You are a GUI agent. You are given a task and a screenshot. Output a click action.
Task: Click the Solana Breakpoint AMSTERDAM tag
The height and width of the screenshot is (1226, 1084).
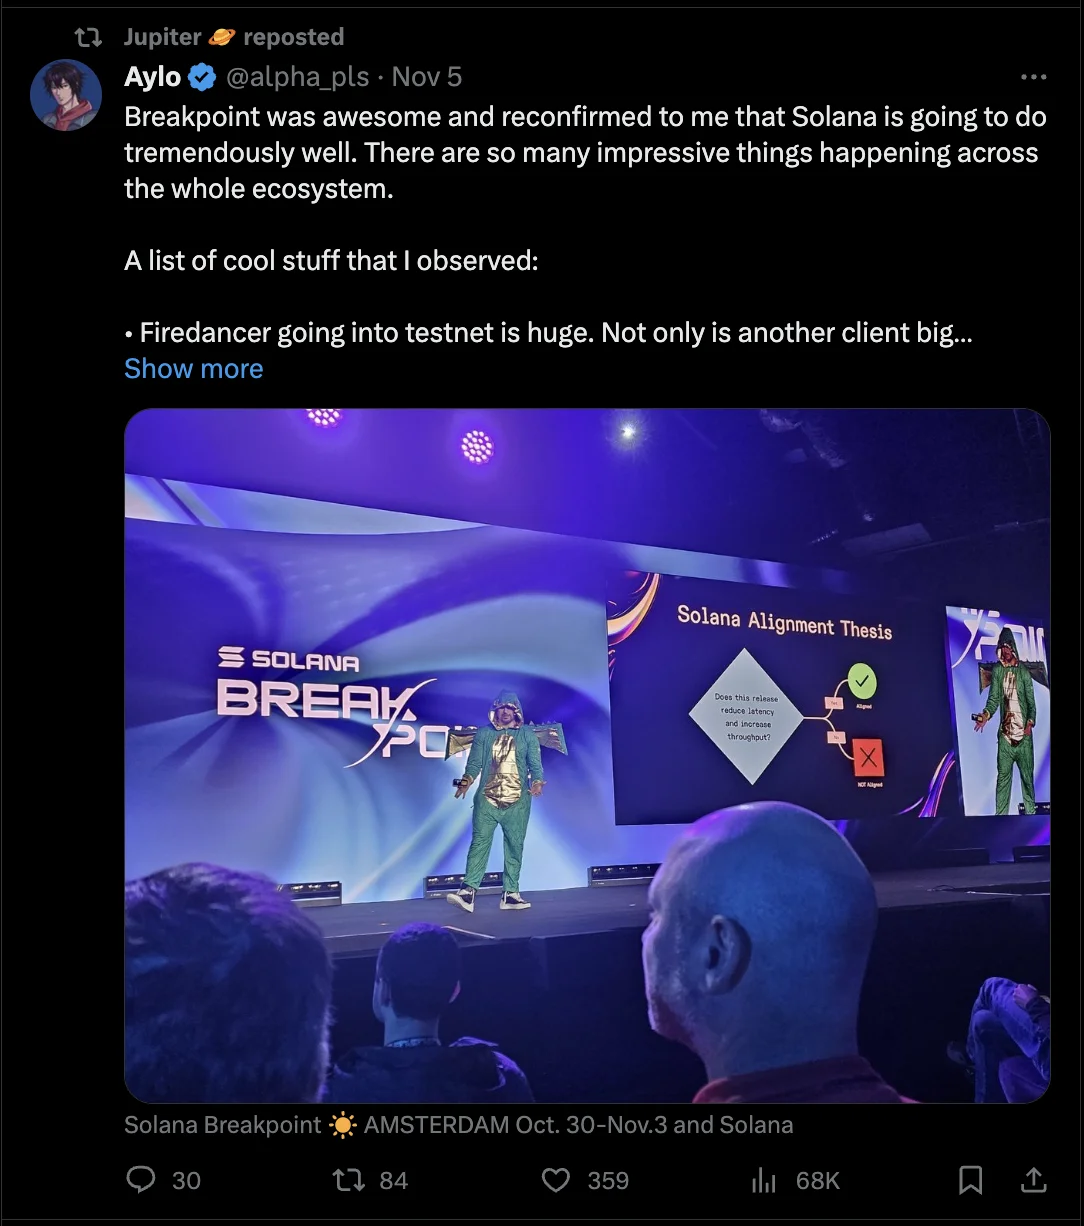click(458, 1125)
